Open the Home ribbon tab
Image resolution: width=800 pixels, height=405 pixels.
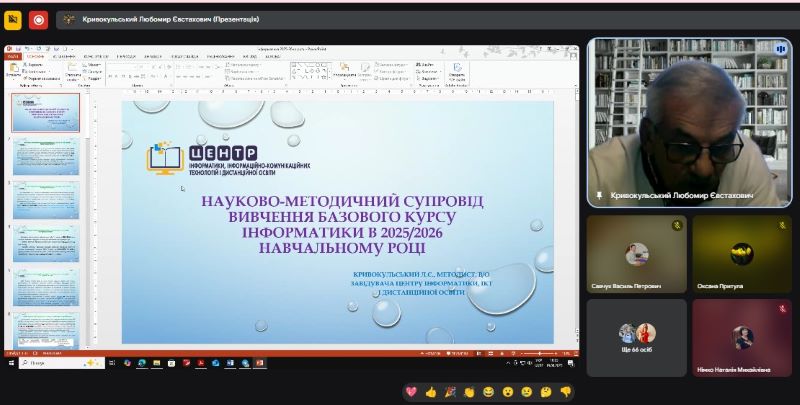[35, 56]
